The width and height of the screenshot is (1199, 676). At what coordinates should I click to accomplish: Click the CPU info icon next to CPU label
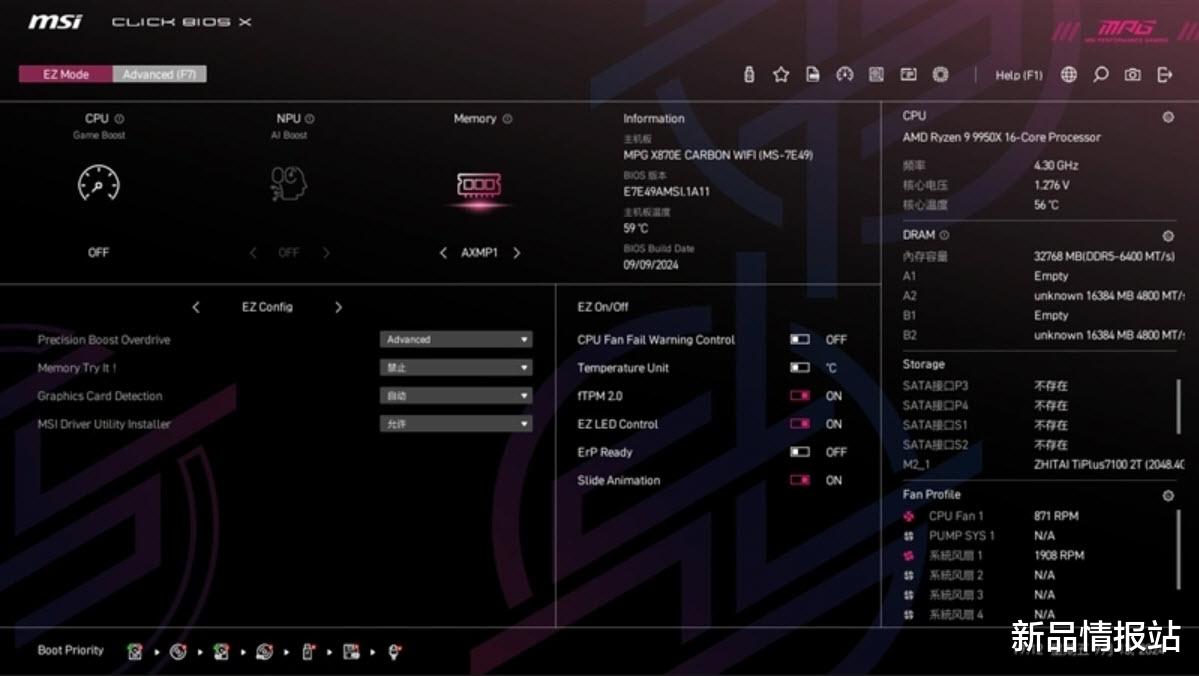119,119
